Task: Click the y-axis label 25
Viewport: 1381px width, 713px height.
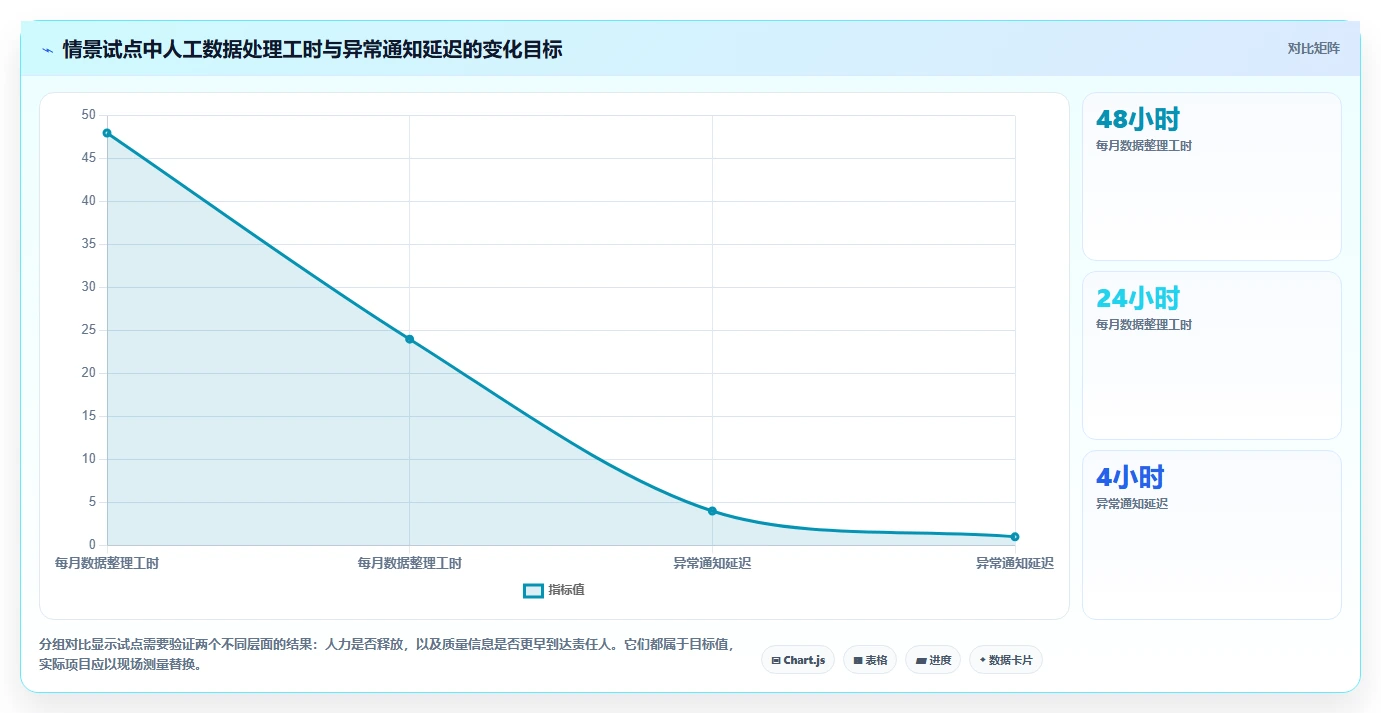Action: 89,330
